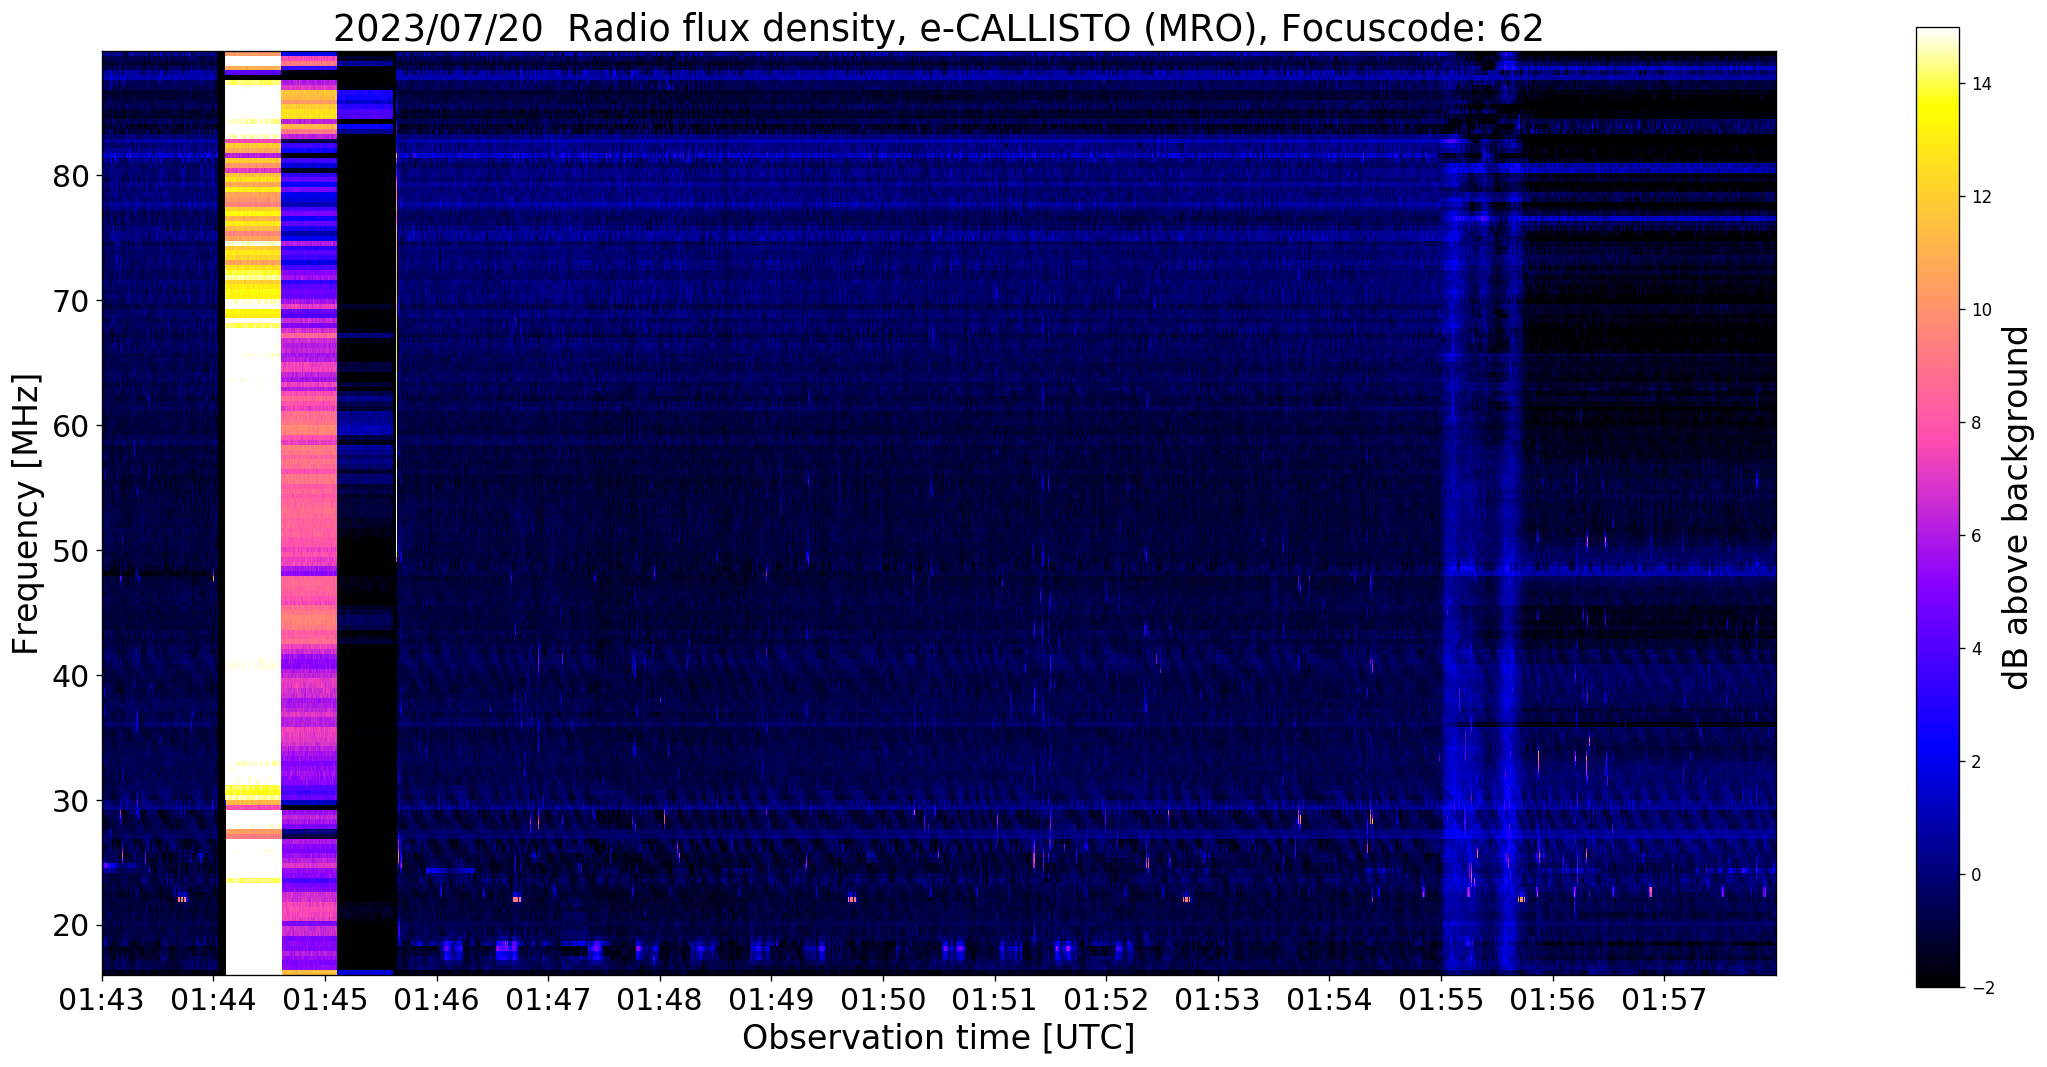The image size is (2047, 1067).
Task: Click the 01:48 time tick label
Action: (x=659, y=998)
